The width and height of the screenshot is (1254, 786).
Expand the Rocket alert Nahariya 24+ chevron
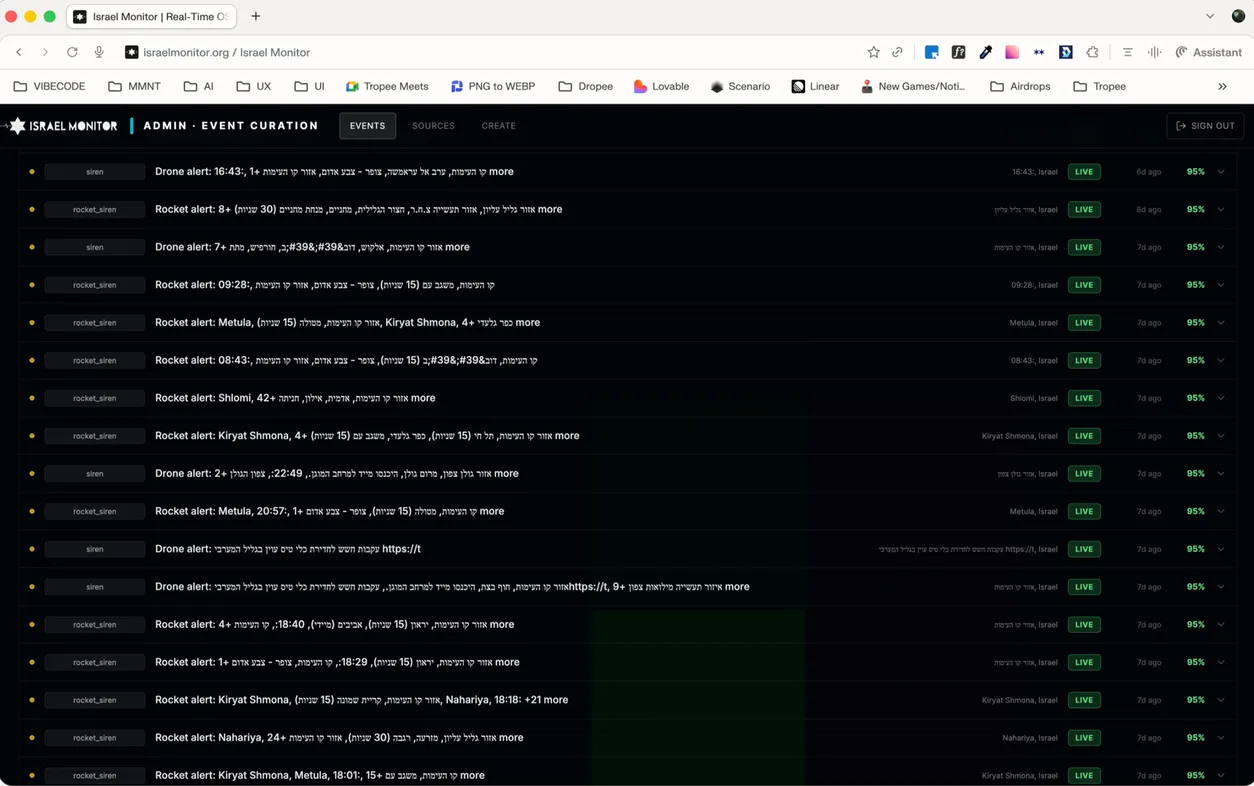point(1220,738)
